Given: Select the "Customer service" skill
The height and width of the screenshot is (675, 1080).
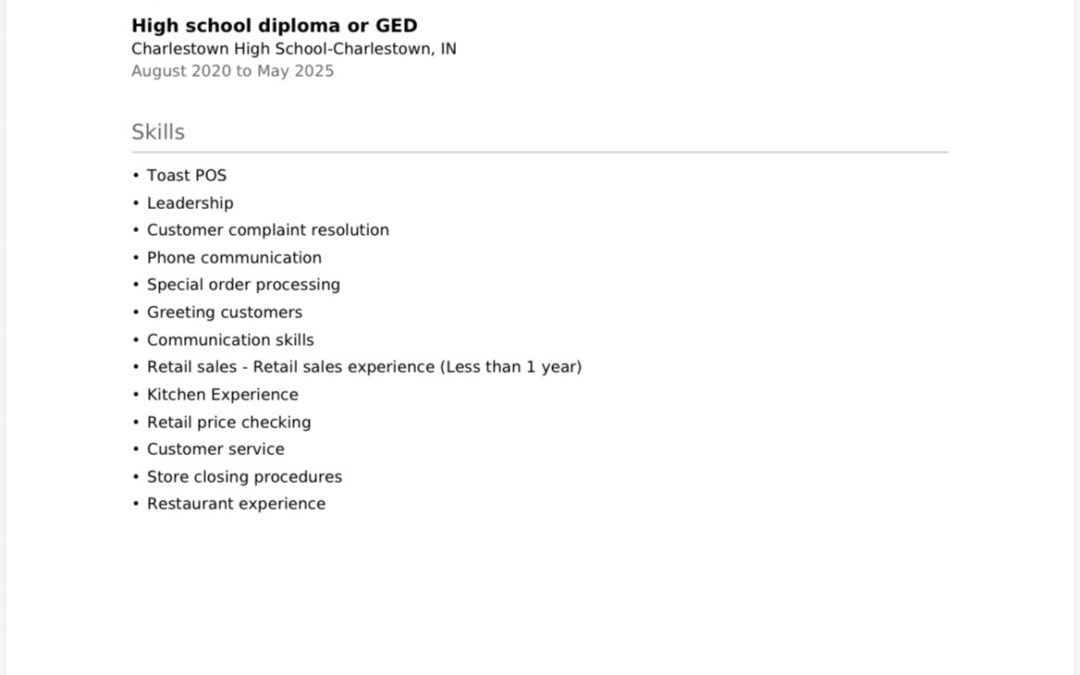Looking at the screenshot, I should coord(215,450).
